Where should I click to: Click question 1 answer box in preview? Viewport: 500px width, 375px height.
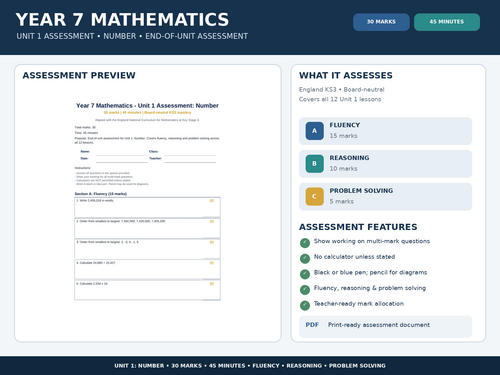click(x=147, y=207)
